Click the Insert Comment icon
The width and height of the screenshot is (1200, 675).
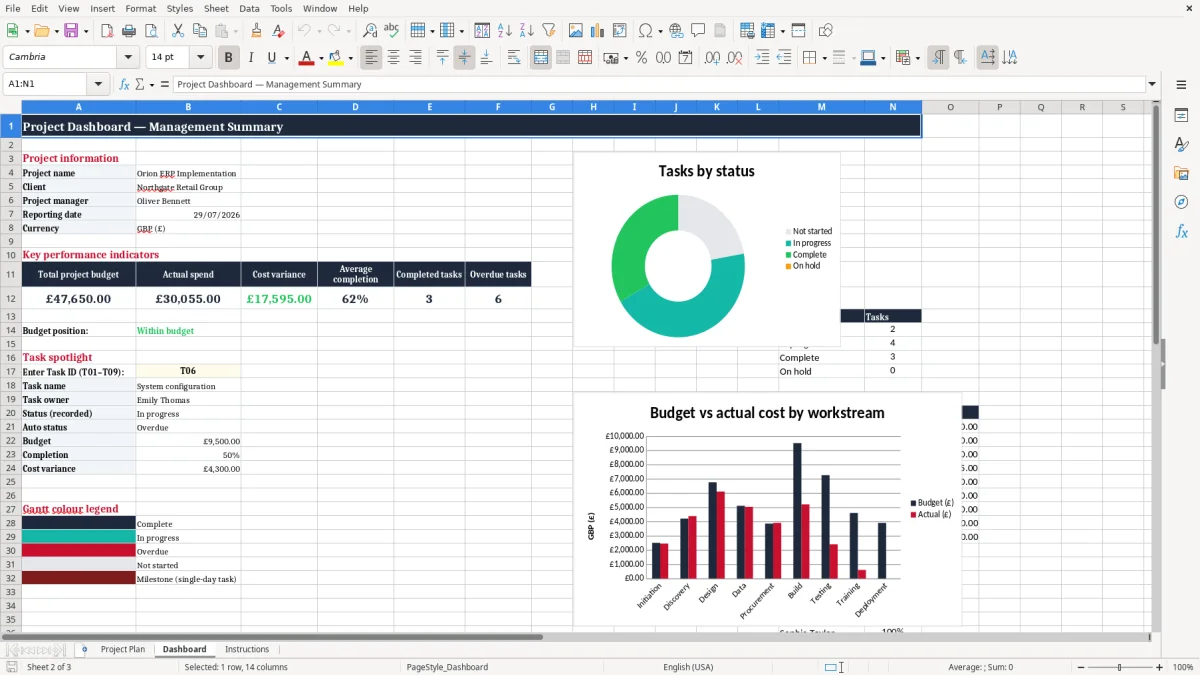tap(698, 31)
